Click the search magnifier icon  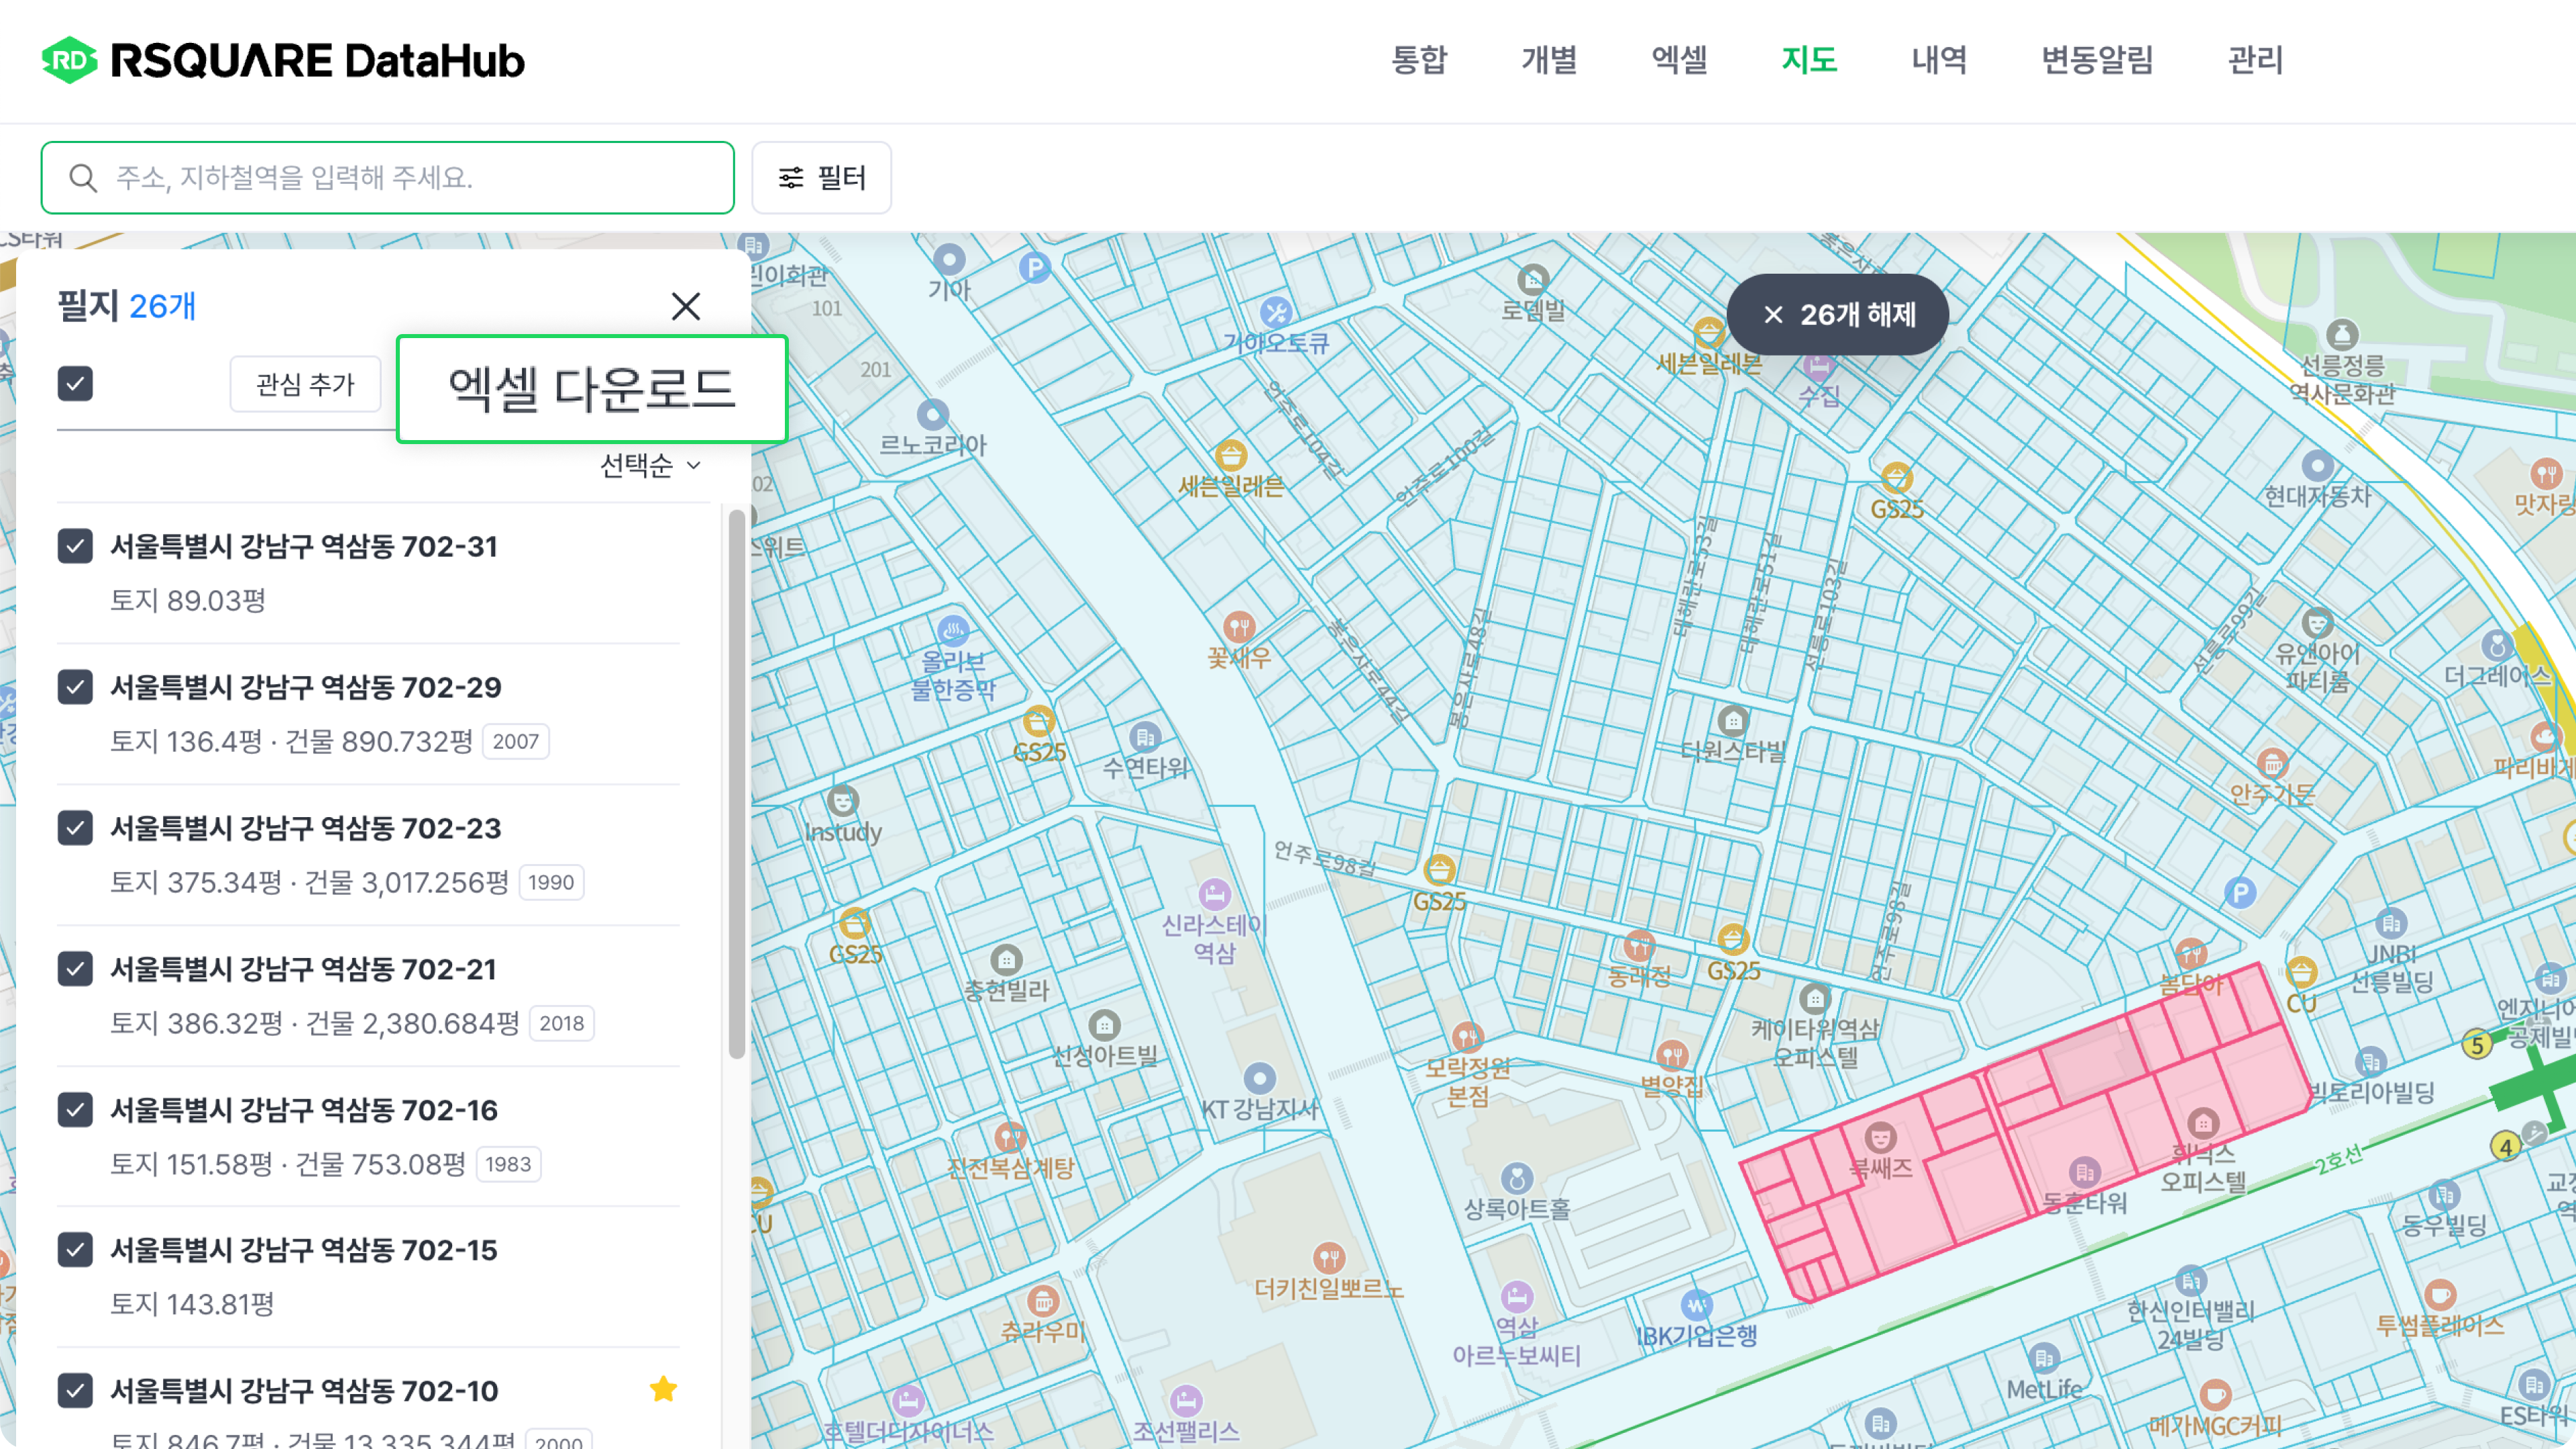[83, 178]
